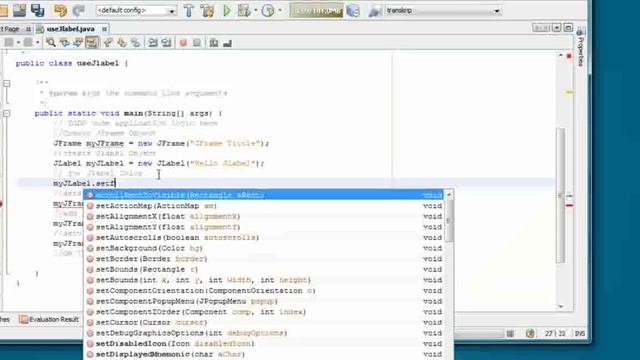The image size is (640, 360).
Task: Pick setBackground(Color bg) completion
Action: pos(264,248)
